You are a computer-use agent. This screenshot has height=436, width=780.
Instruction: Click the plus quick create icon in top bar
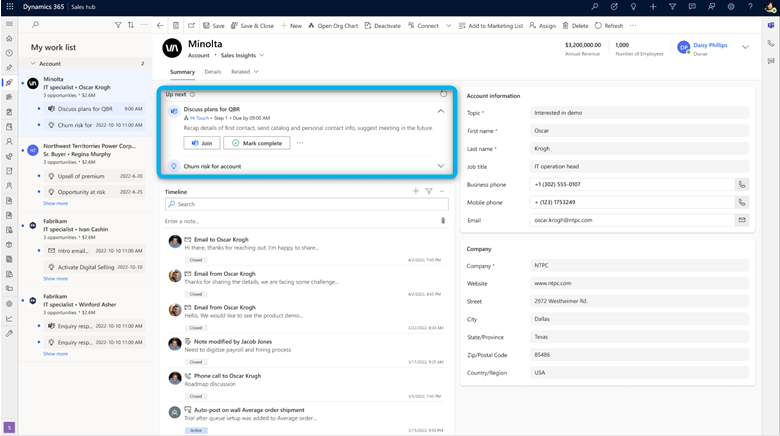pos(653,6)
